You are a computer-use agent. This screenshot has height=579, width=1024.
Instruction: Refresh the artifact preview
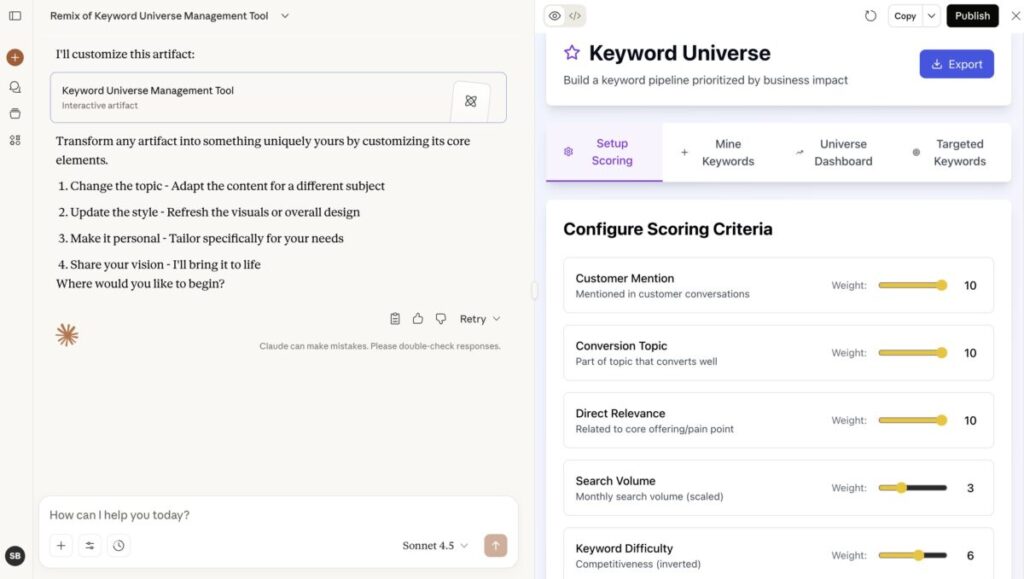click(871, 16)
